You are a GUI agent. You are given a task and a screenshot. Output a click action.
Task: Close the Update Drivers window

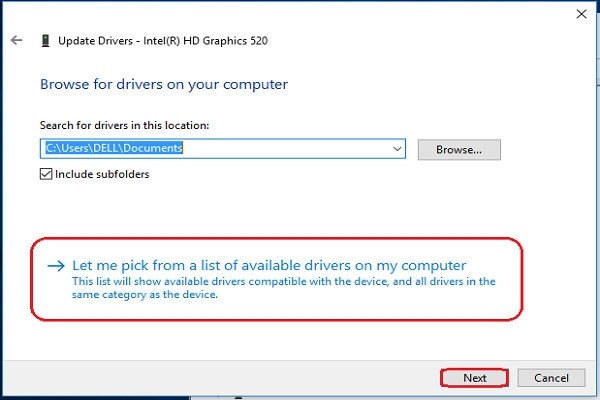click(581, 14)
